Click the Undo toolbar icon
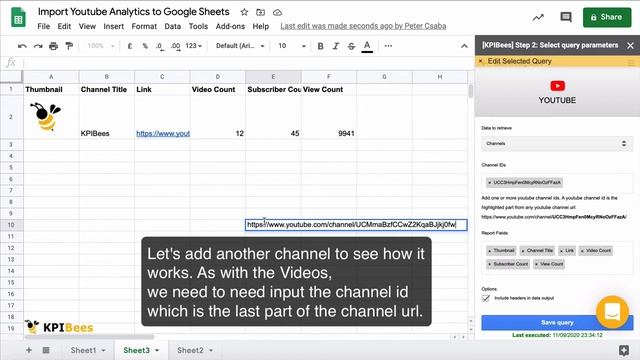This screenshot has width=640, height=360. pyautogui.click(x=22, y=46)
